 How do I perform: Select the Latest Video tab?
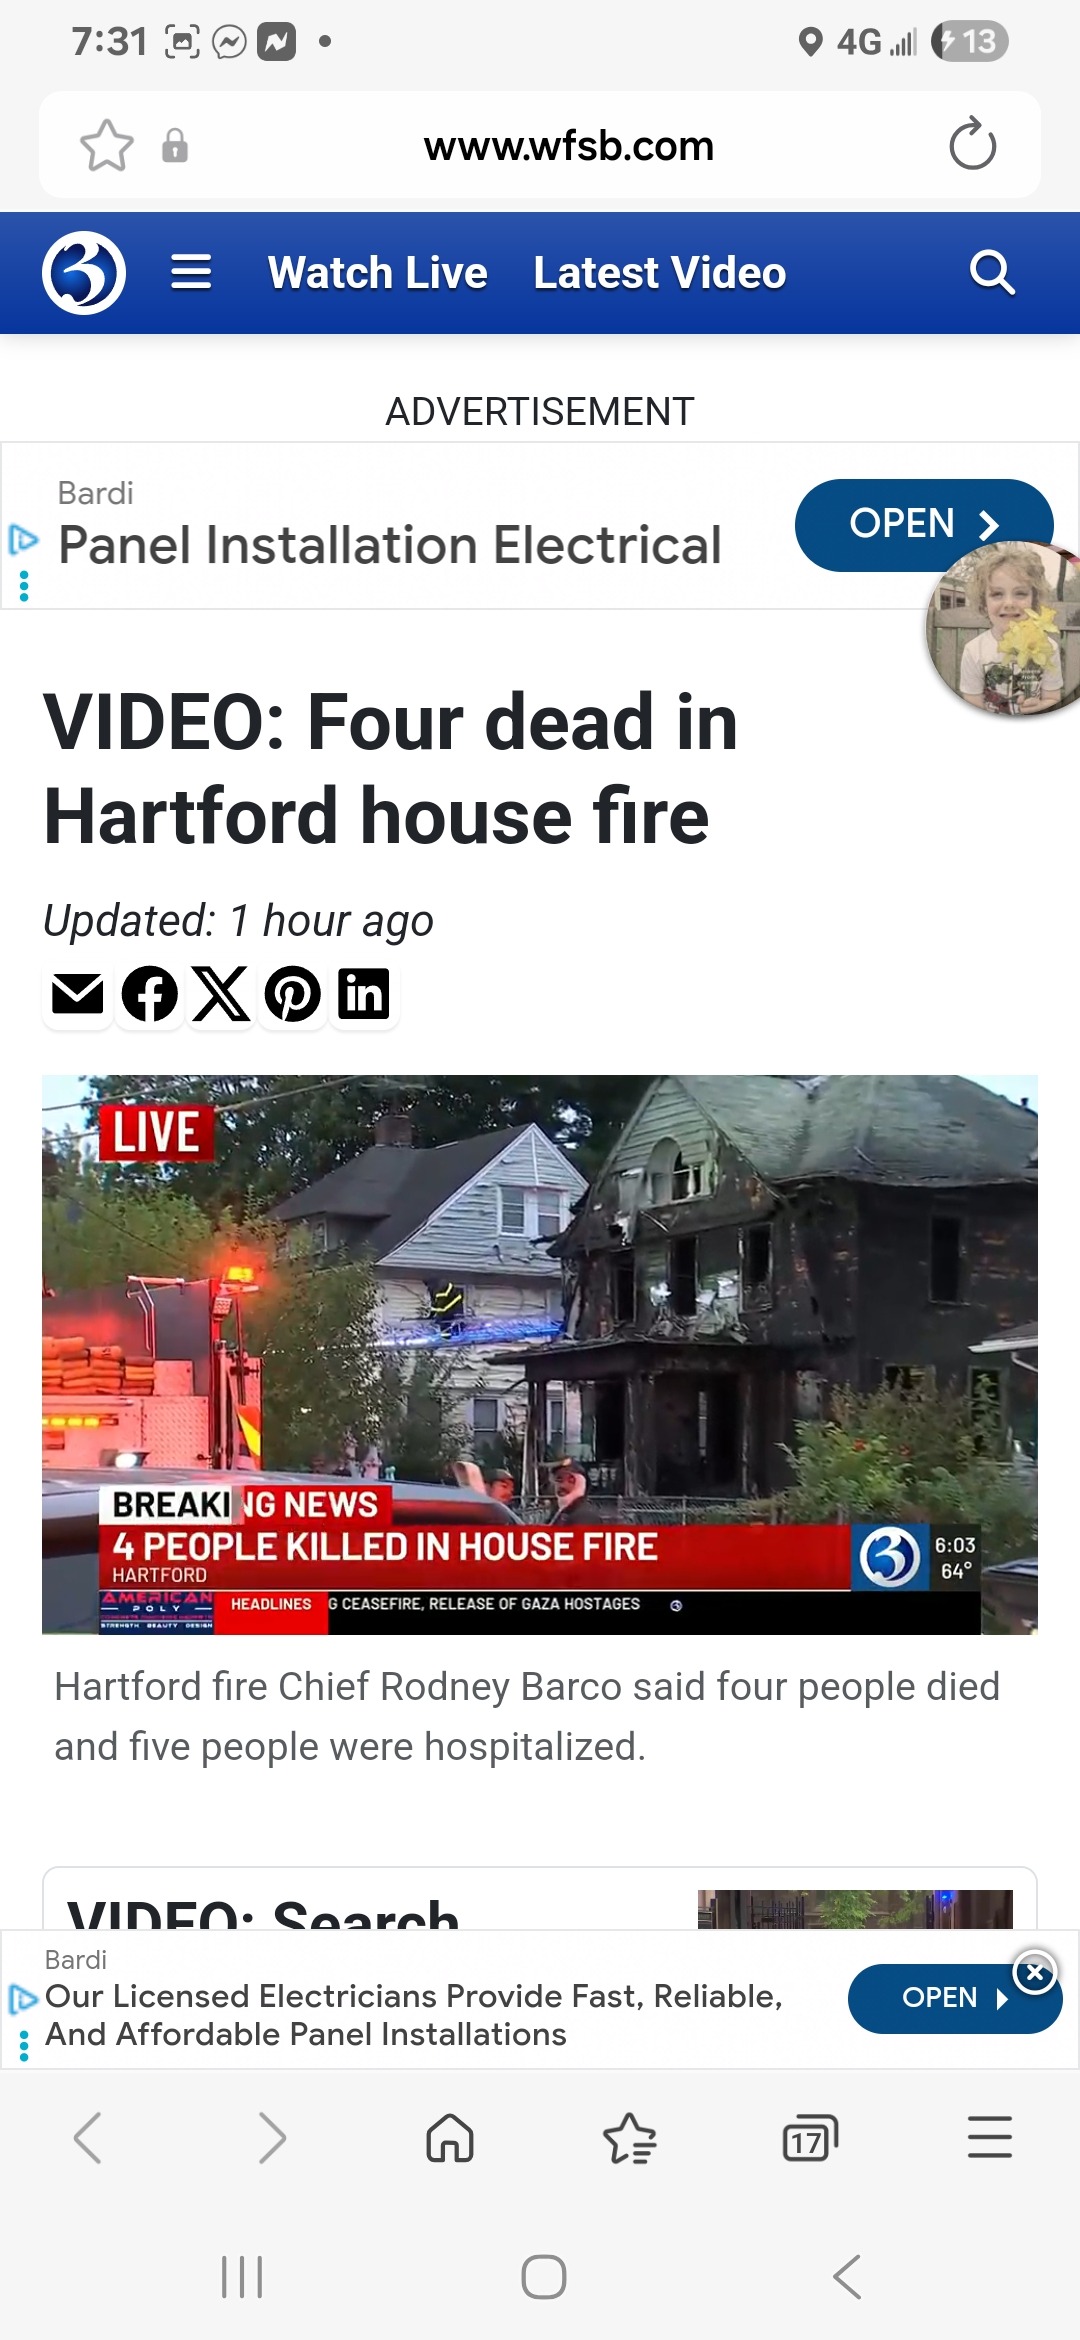coord(660,273)
